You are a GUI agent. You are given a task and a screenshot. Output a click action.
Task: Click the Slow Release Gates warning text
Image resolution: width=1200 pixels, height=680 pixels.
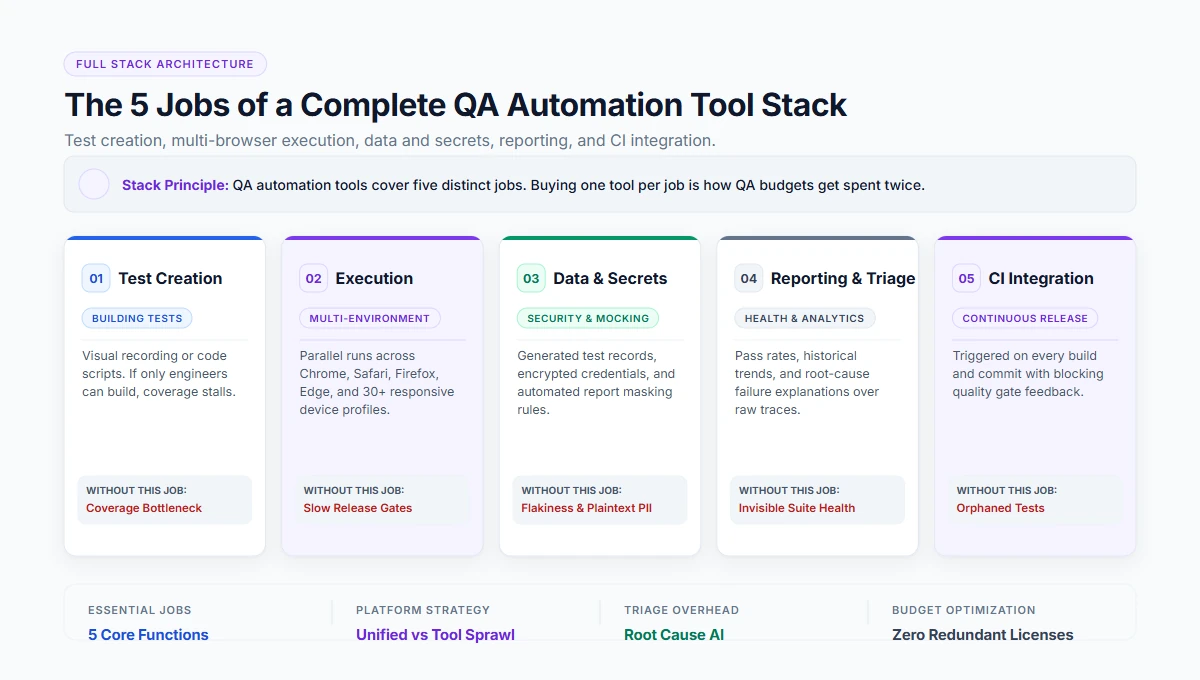tap(358, 508)
